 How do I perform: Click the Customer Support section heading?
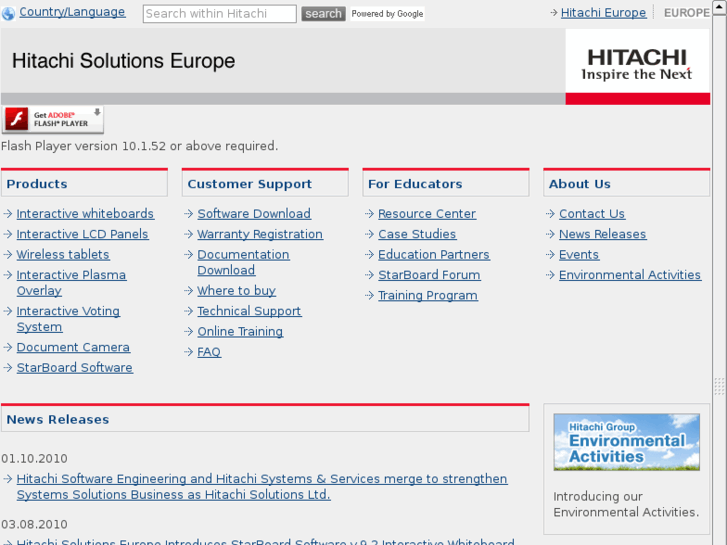[250, 184]
